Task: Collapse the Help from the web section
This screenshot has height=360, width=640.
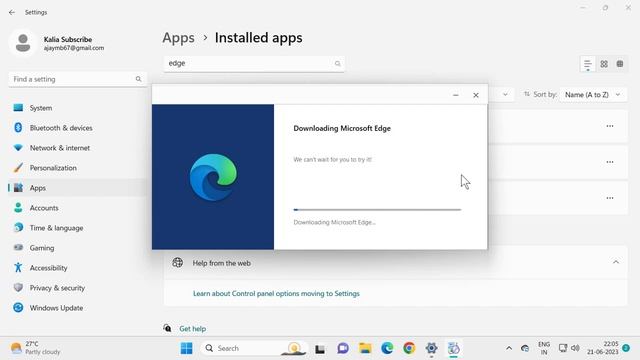Action: (x=616, y=262)
